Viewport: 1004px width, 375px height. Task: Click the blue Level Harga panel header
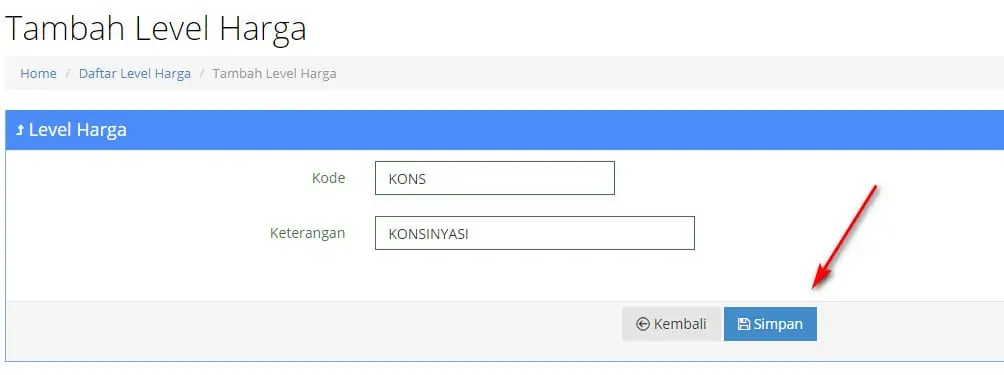click(505, 130)
